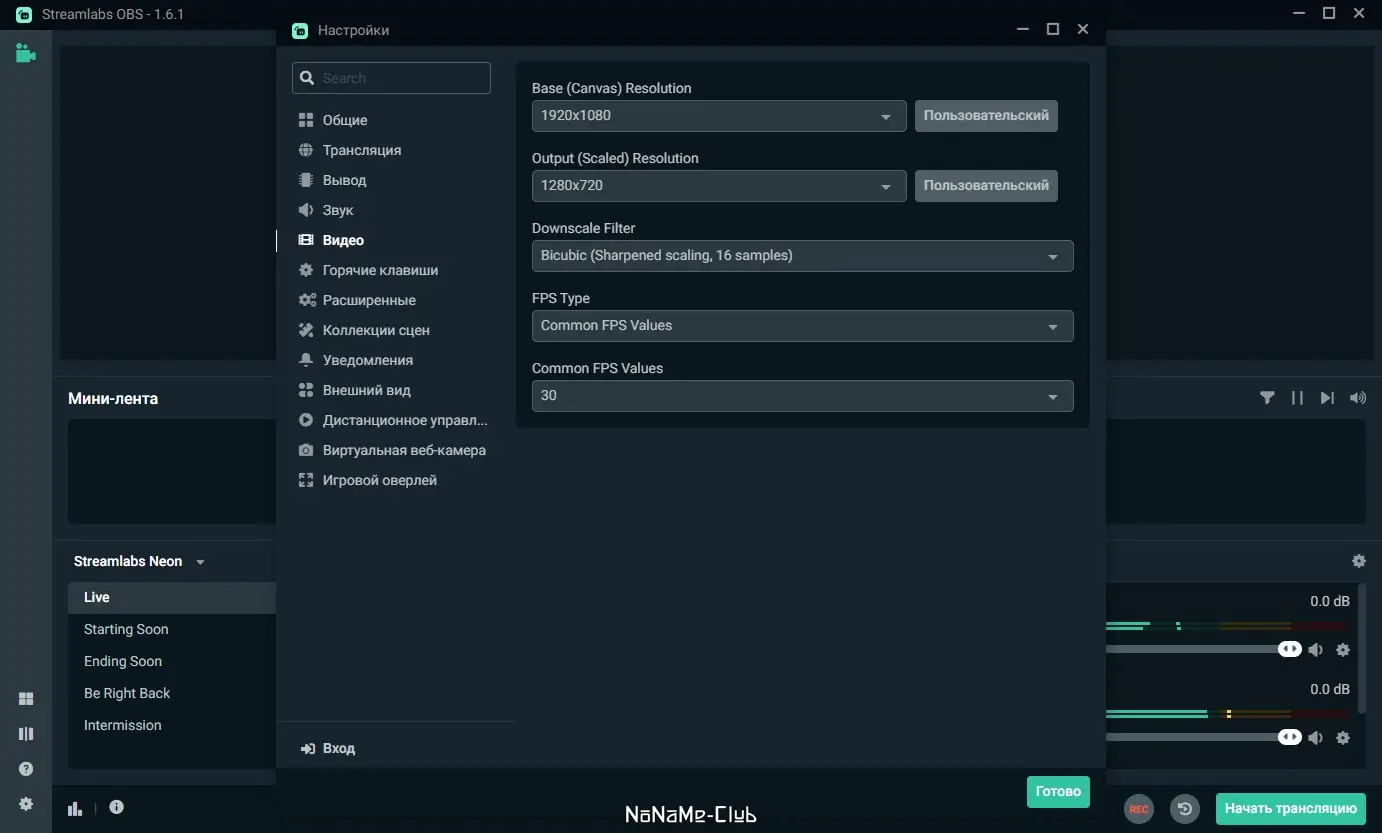Click Пользовательский next to Output Resolution
Viewport: 1382px width, 833px height.
pyautogui.click(x=986, y=186)
